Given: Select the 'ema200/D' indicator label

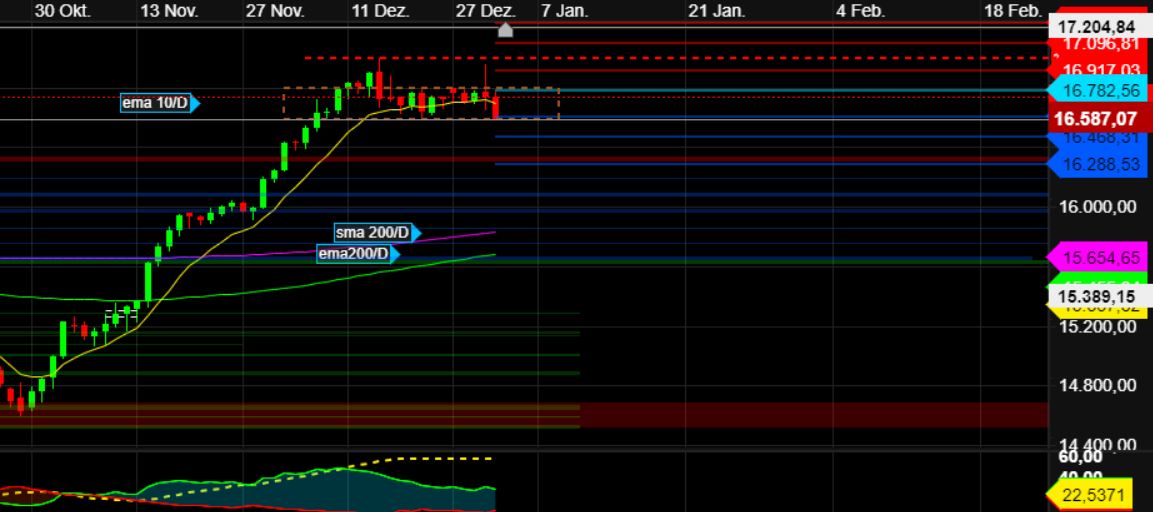Looking at the screenshot, I should 358,254.
